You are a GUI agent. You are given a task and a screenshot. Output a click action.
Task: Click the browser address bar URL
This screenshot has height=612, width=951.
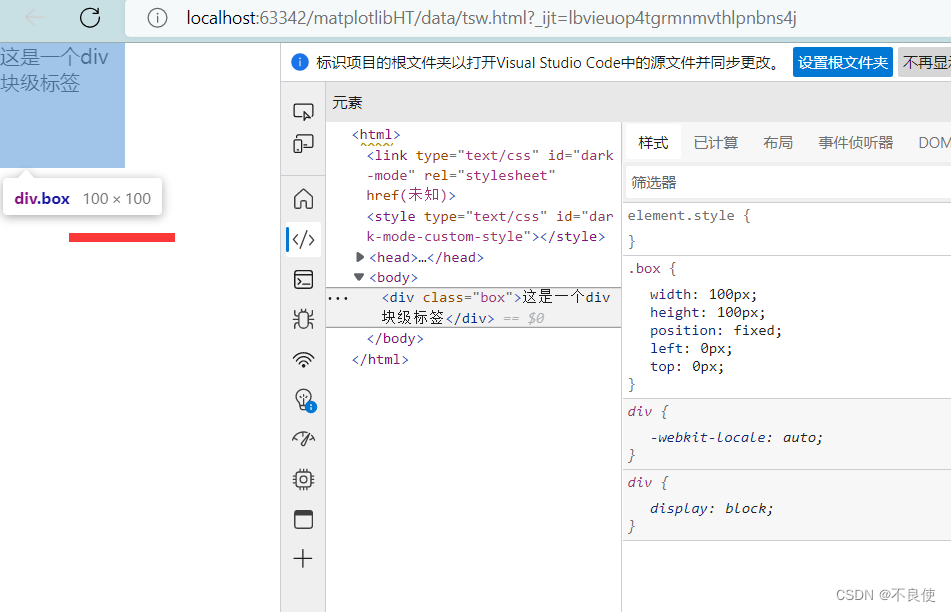[491, 18]
